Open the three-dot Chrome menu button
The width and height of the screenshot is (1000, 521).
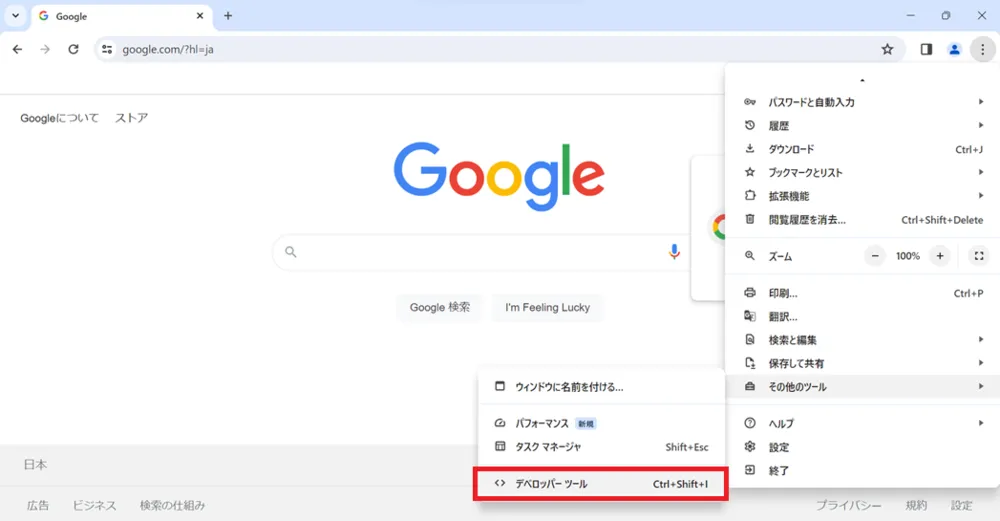(x=982, y=49)
